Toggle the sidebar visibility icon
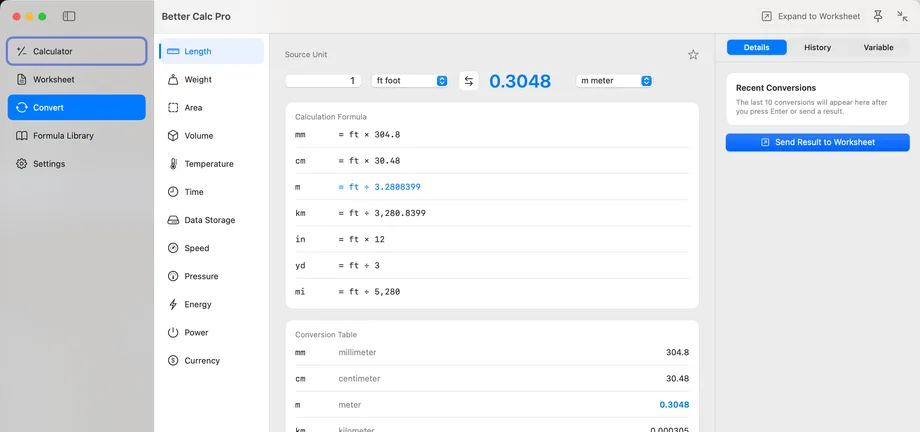Viewport: 920px width, 432px height. pos(69,16)
